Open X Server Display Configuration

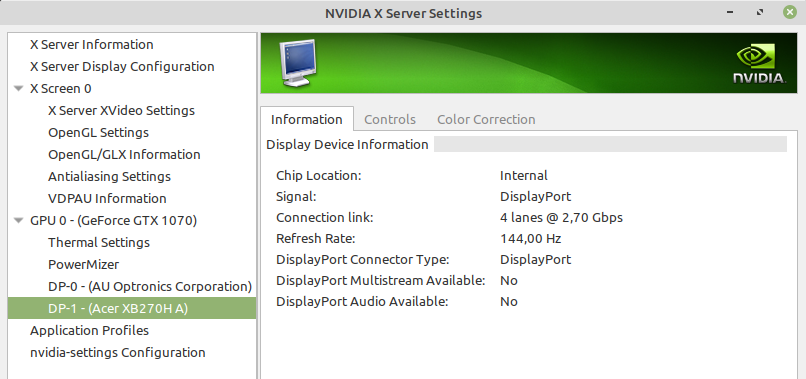tap(122, 67)
